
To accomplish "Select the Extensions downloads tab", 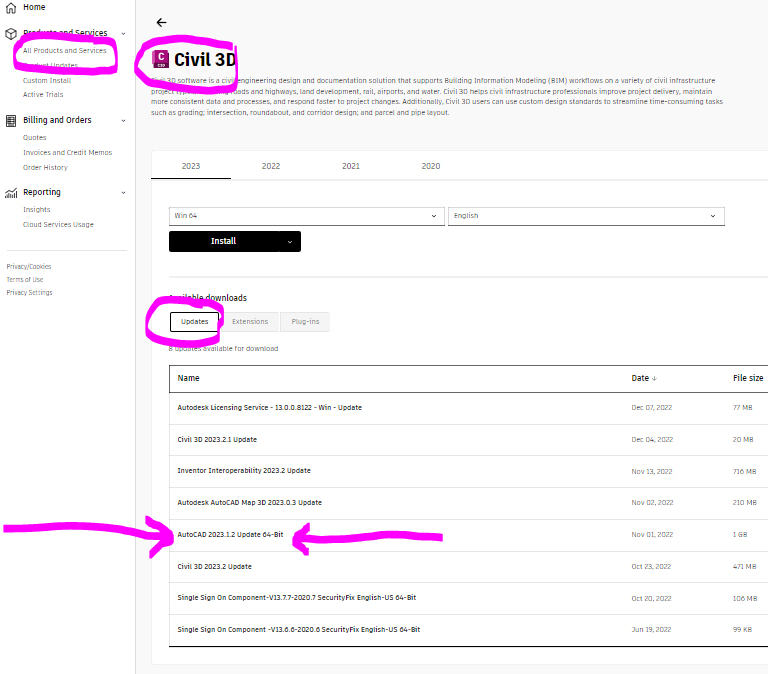I will pos(250,322).
